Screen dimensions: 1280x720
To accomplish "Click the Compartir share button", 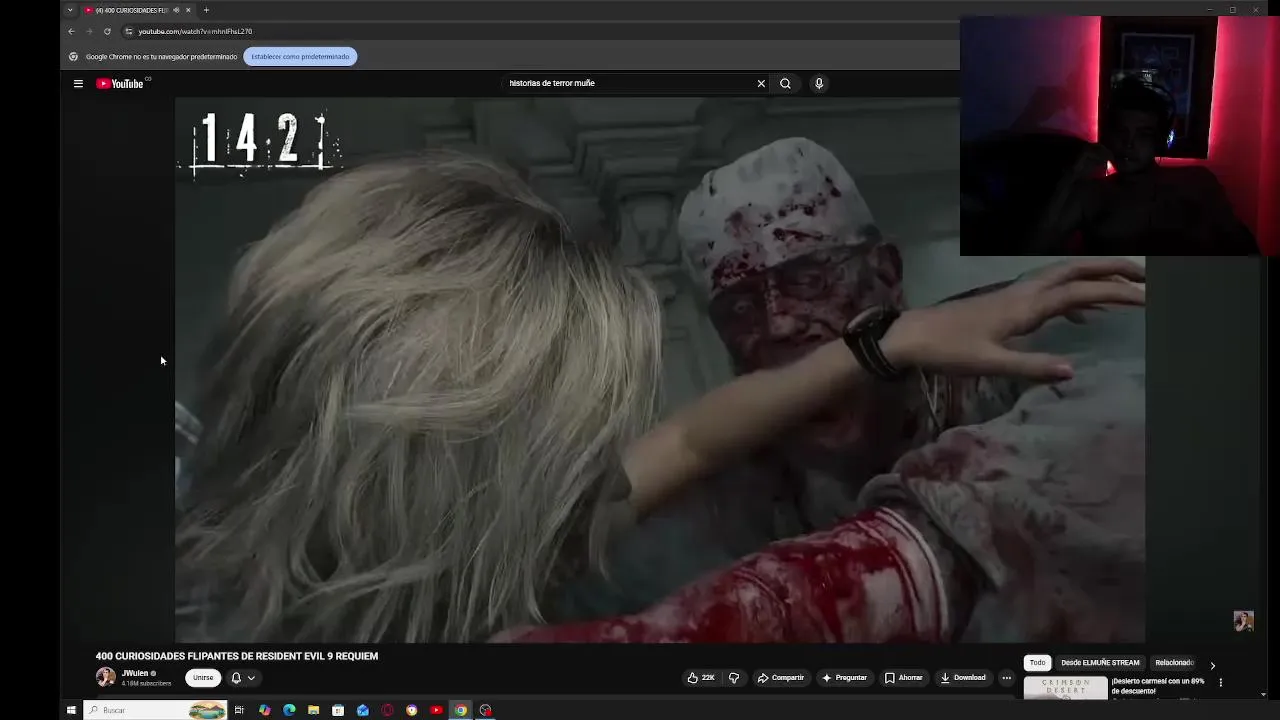I will [781, 678].
